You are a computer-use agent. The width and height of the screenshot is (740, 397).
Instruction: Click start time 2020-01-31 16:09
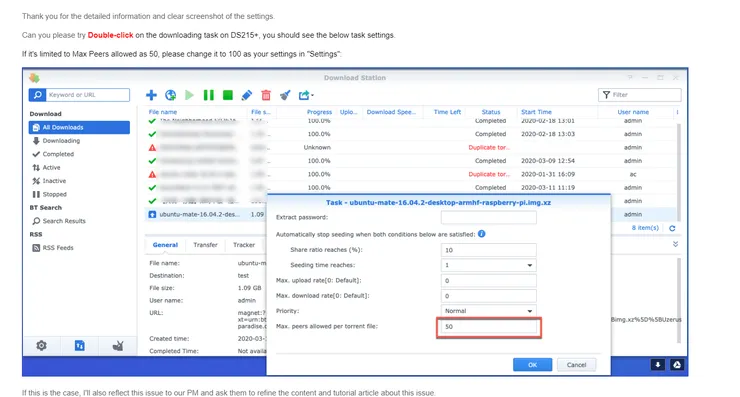point(548,174)
